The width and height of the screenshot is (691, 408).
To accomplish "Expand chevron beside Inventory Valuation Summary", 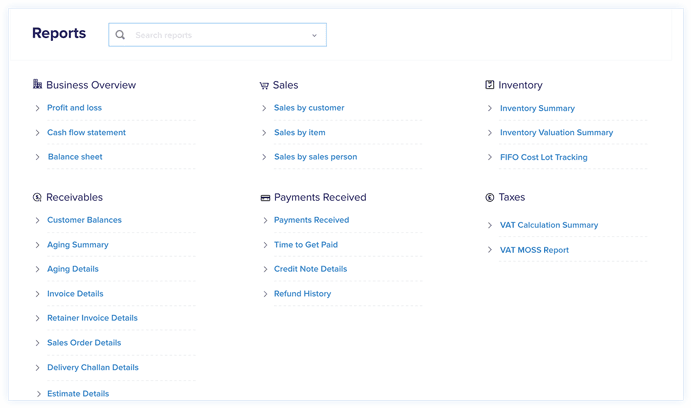I will [x=490, y=133].
